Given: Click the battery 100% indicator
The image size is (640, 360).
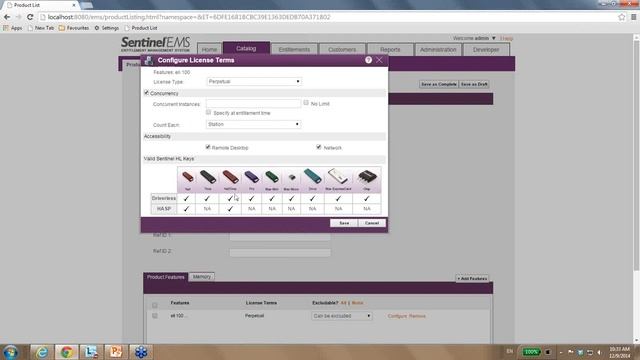Looking at the screenshot, I should pos(531,352).
